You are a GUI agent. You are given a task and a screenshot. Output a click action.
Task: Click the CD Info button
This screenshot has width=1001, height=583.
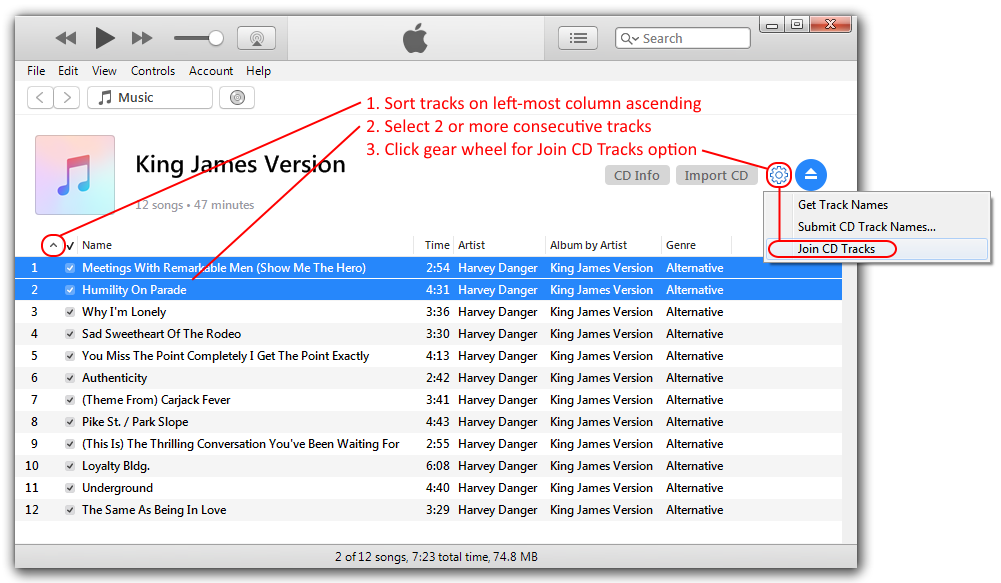click(636, 175)
